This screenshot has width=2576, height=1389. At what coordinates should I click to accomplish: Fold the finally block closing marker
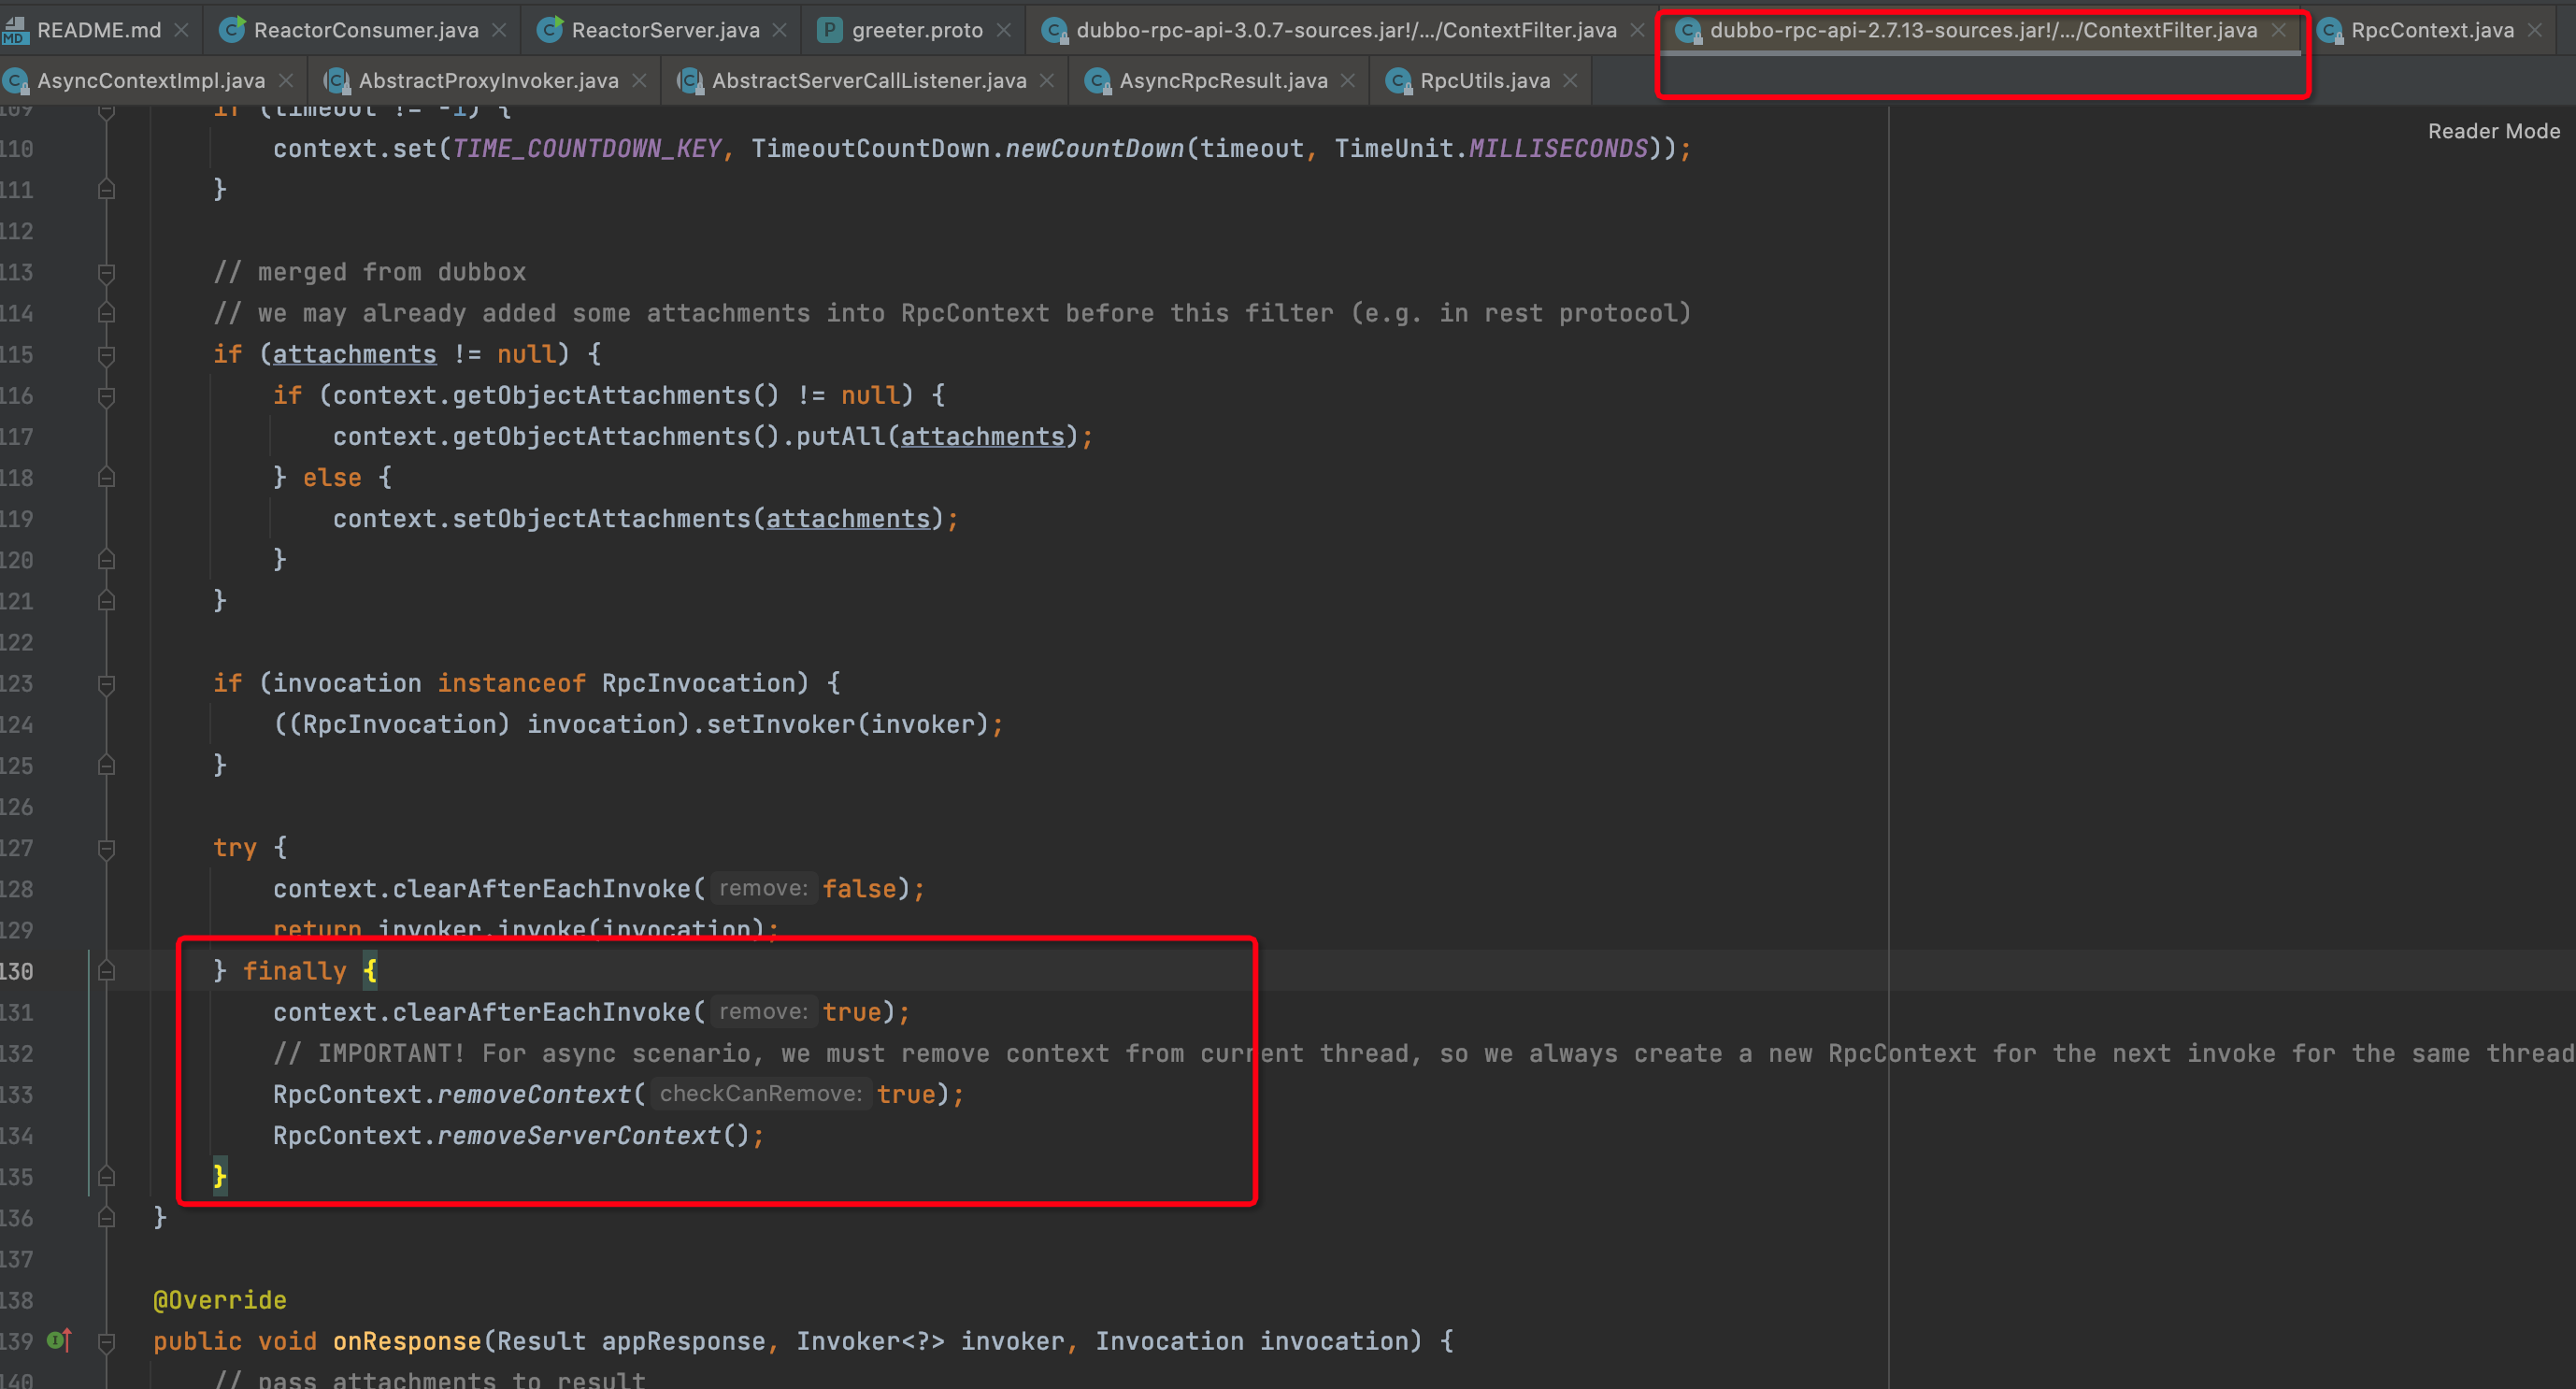pos(107,1177)
